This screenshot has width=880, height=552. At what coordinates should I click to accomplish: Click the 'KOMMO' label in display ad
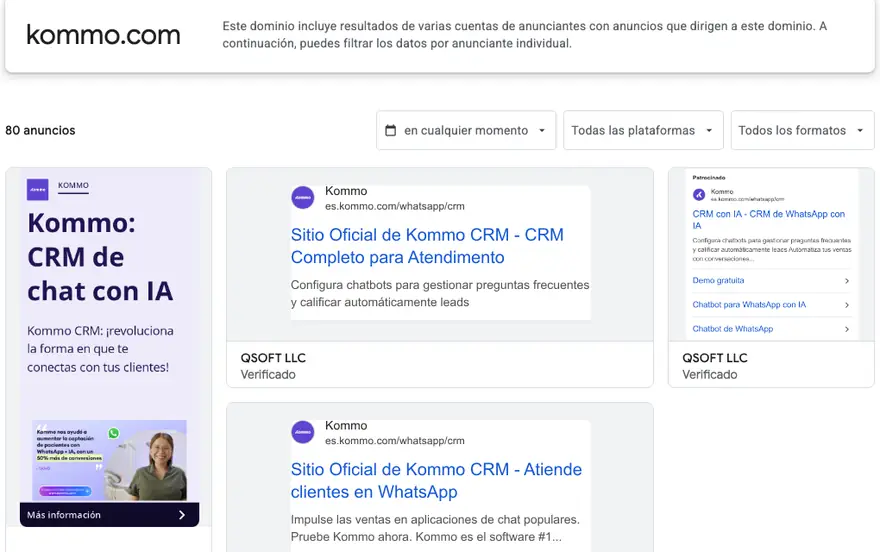(73, 186)
